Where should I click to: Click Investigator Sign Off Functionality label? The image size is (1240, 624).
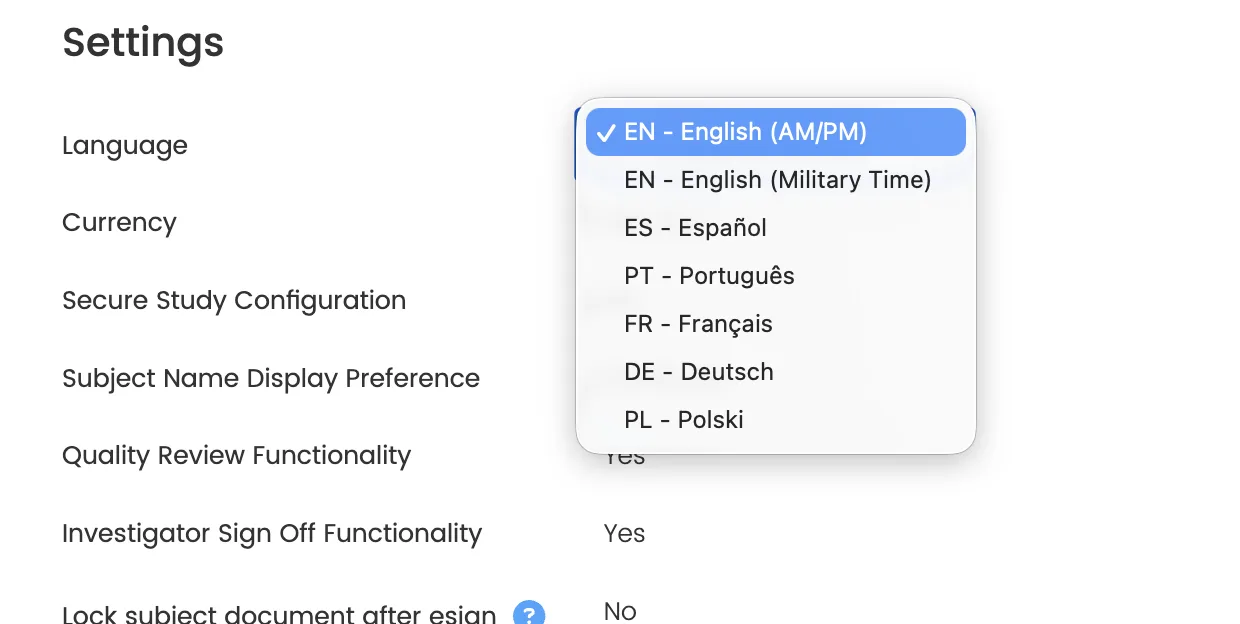(x=272, y=534)
